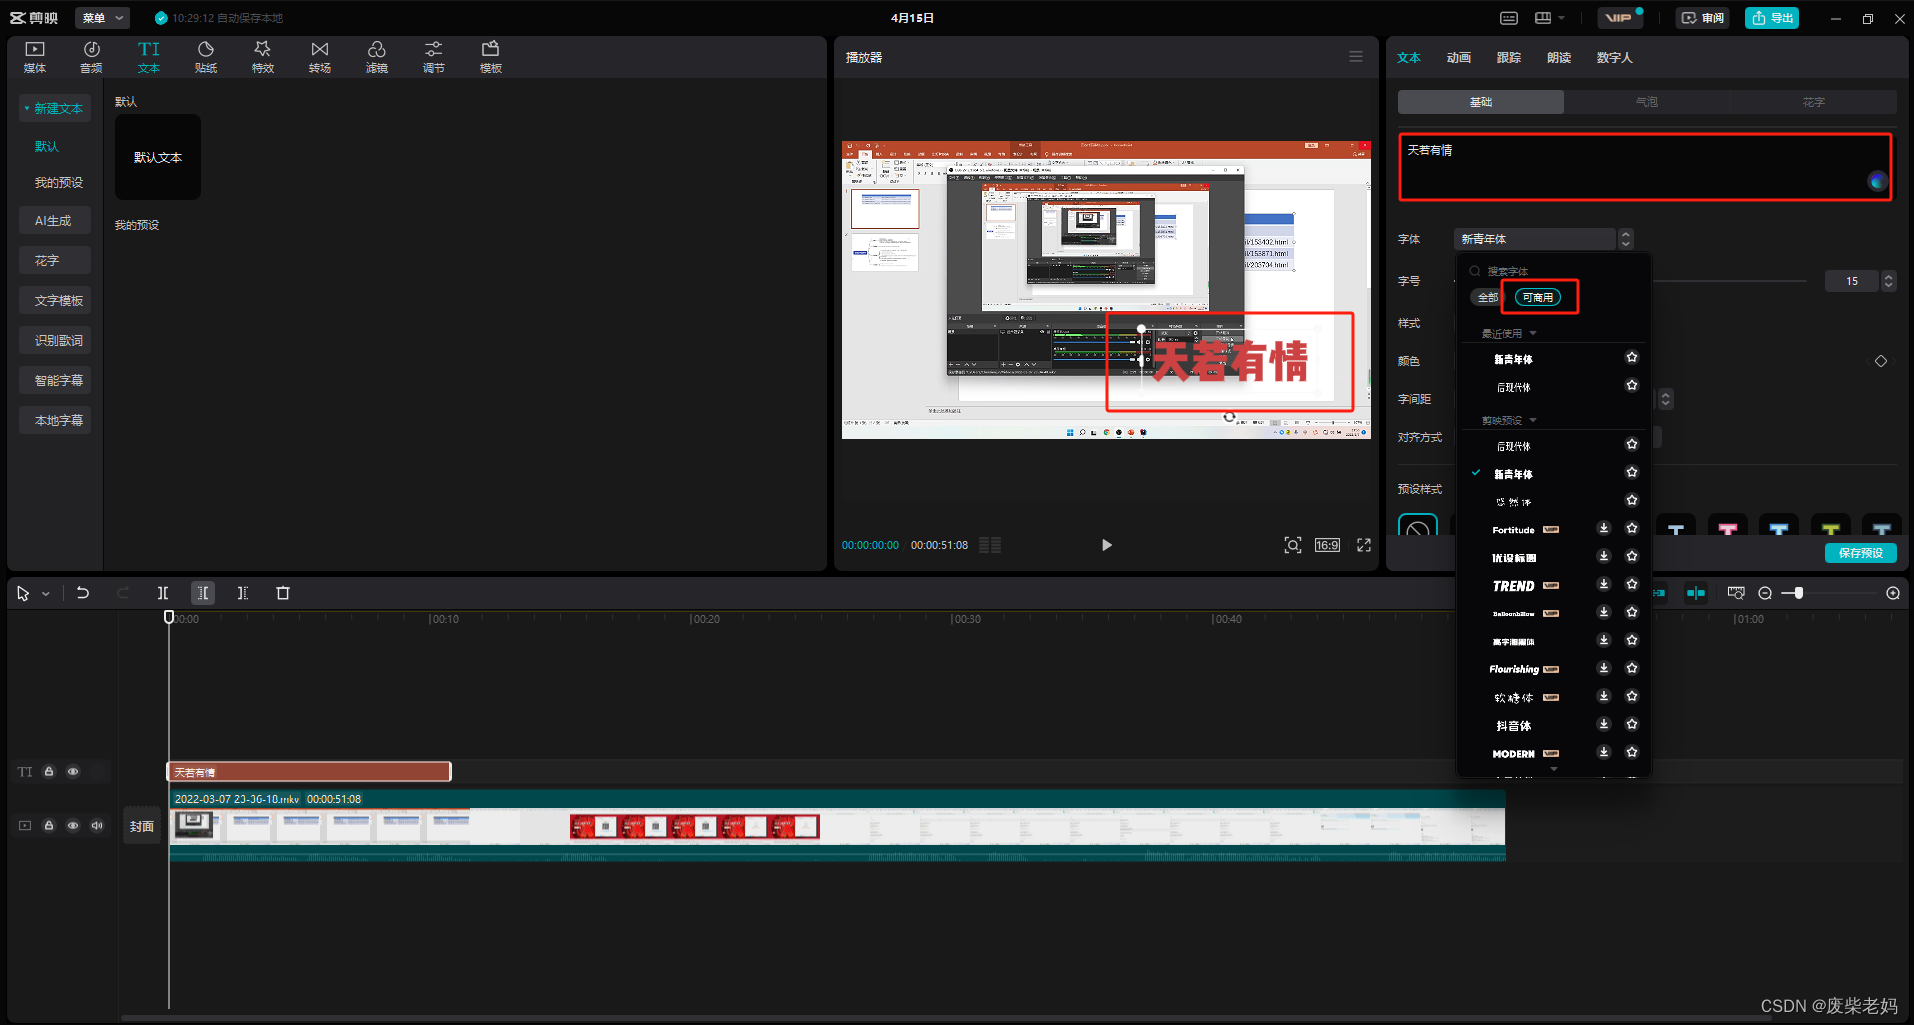This screenshot has height=1025, width=1914.
Task: Adjust the font size 15 stepper
Action: [x=1889, y=281]
